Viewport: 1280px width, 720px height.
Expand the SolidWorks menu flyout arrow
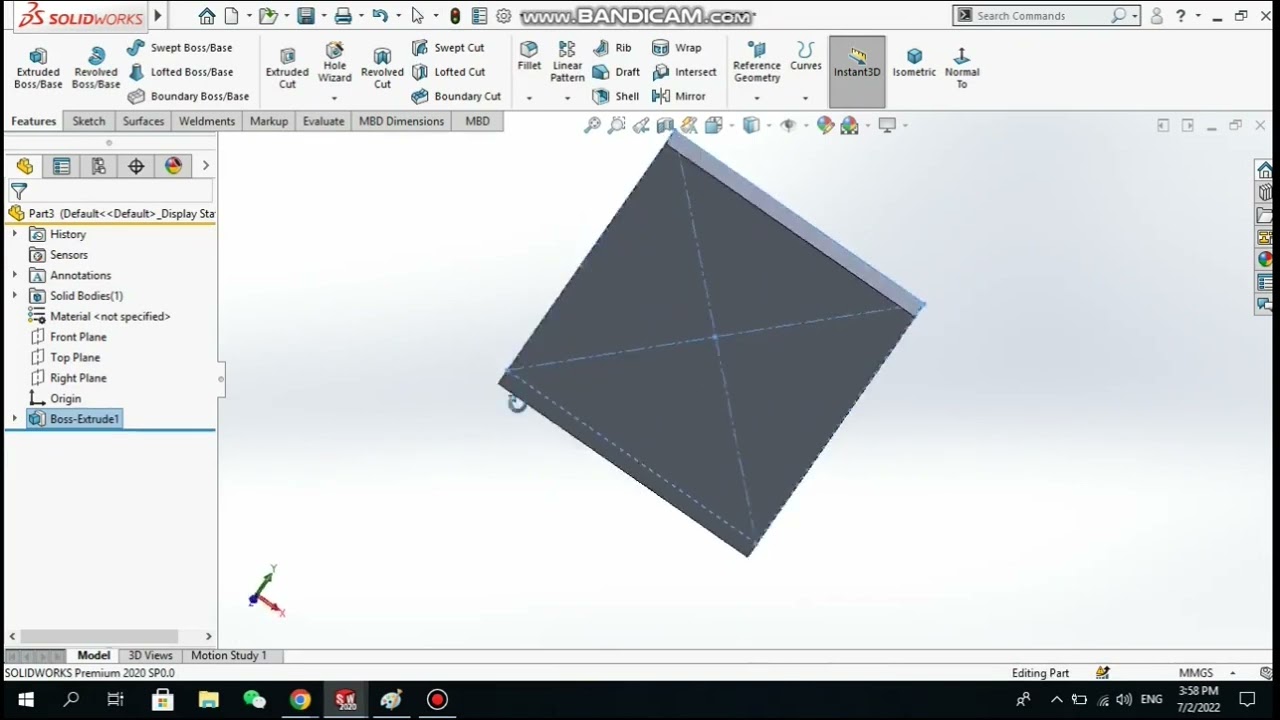tap(157, 16)
